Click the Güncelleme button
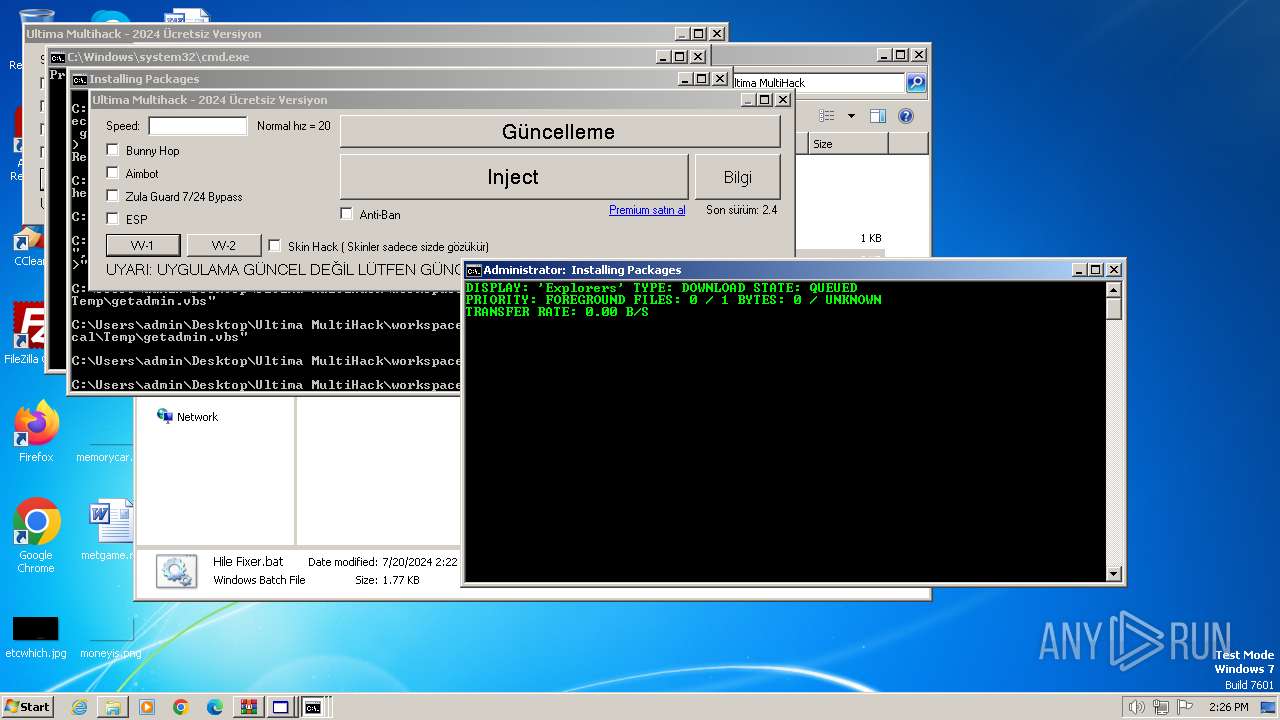Image resolution: width=1280 pixels, height=720 pixels. click(x=559, y=132)
